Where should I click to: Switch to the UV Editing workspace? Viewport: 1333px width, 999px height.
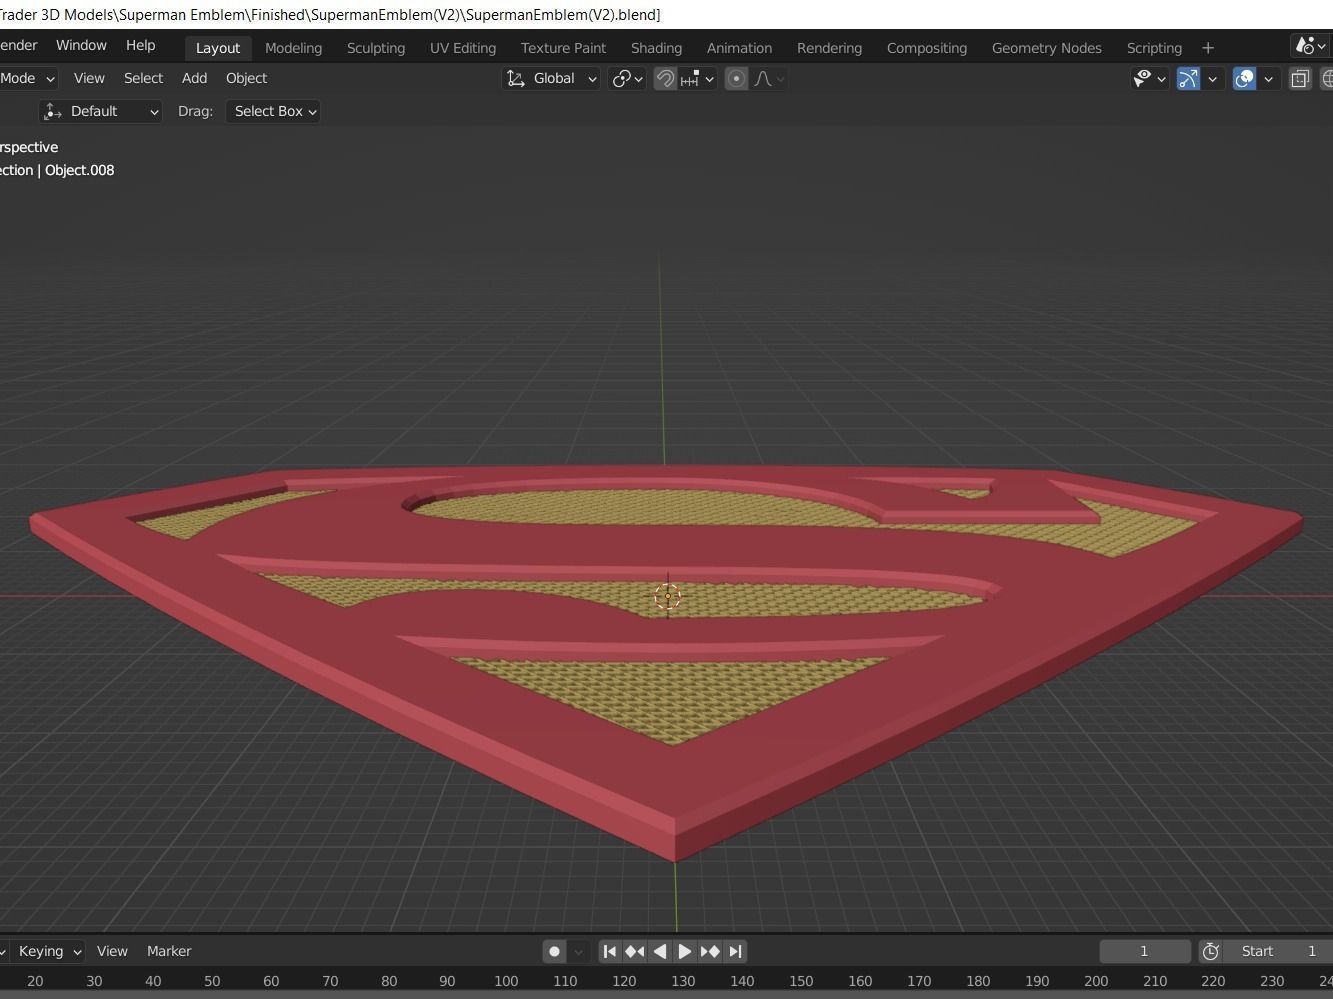pyautogui.click(x=463, y=47)
